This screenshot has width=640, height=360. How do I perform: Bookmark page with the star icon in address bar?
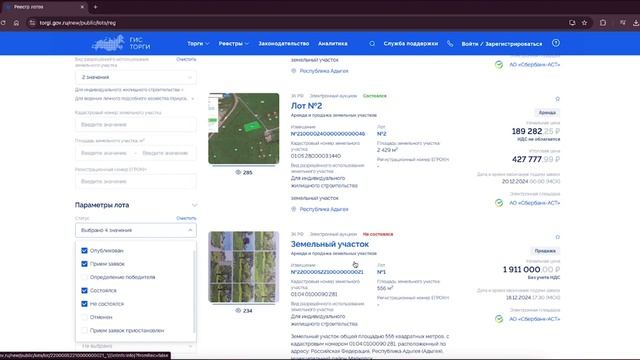point(584,23)
